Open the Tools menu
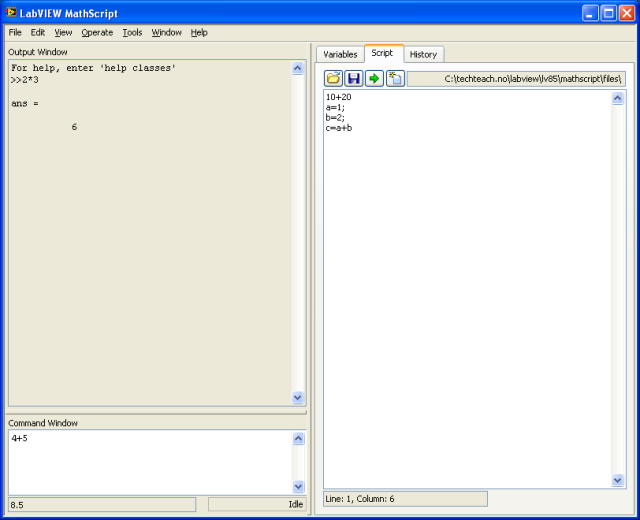This screenshot has height=520, width=640. (132, 33)
